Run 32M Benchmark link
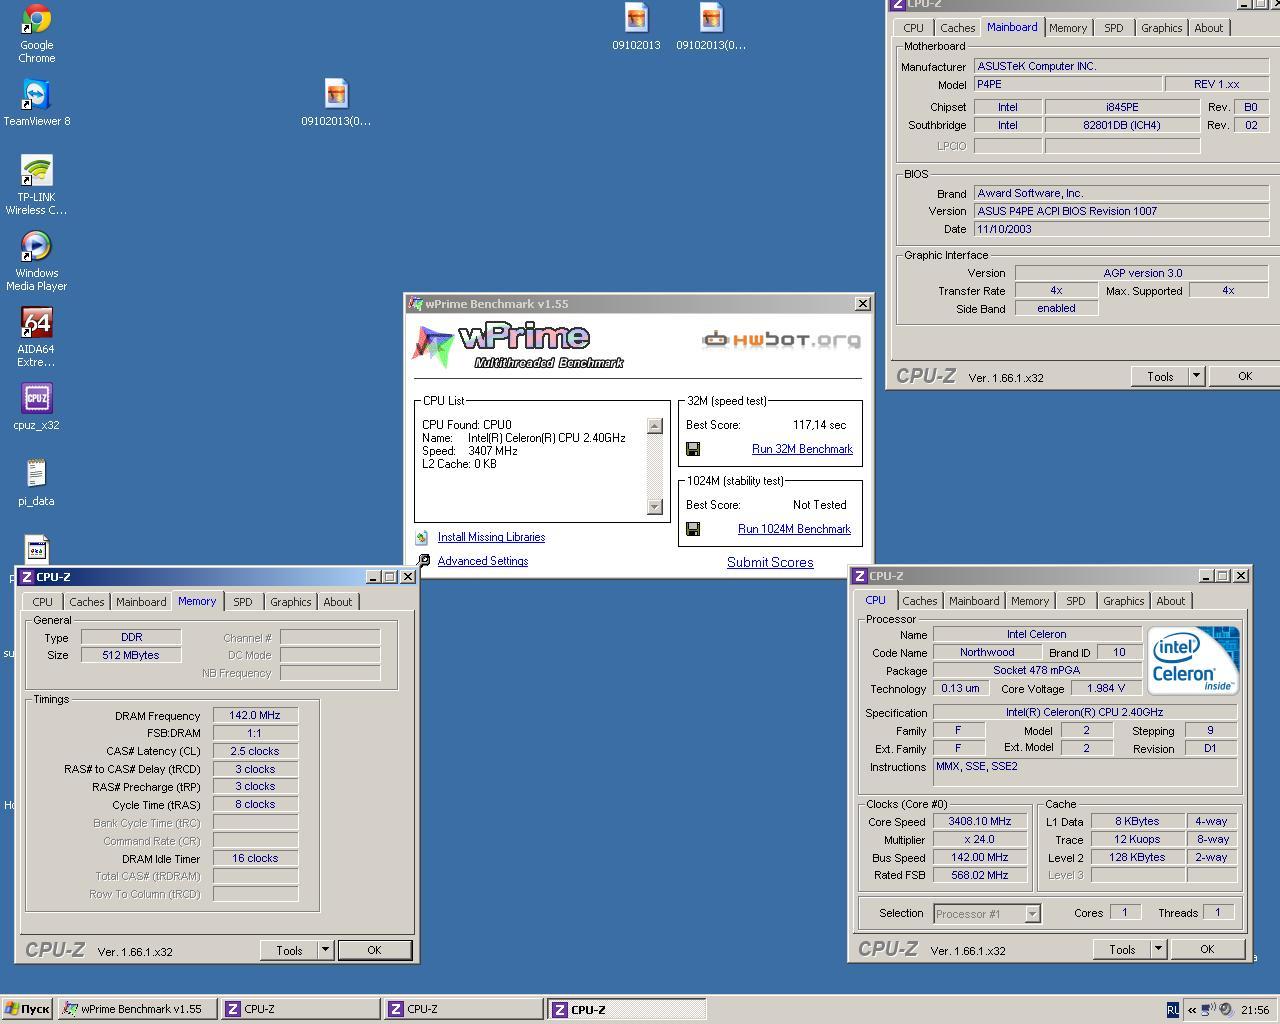Screen dimensions: 1280x1024 (x=802, y=449)
